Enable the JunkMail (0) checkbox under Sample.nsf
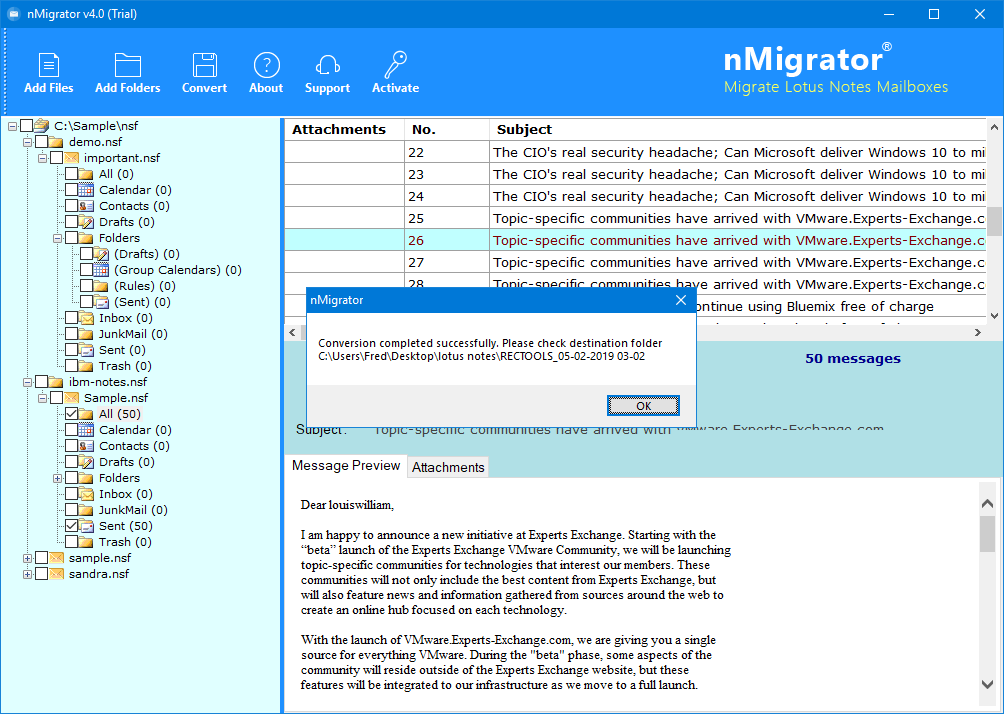Viewport: 1004px width, 714px height. click(x=71, y=510)
